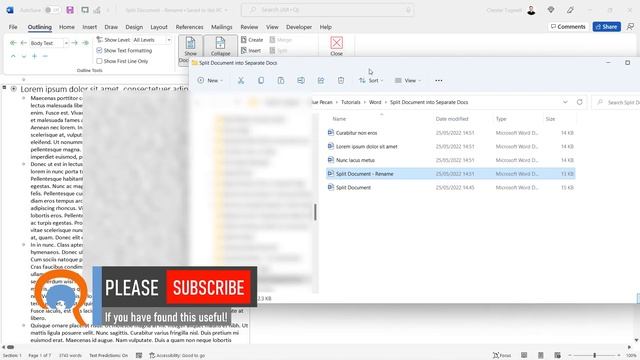Image resolution: width=640 pixels, height=360 pixels.
Task: Click the Move Down outline arrow
Action: click(24, 56)
